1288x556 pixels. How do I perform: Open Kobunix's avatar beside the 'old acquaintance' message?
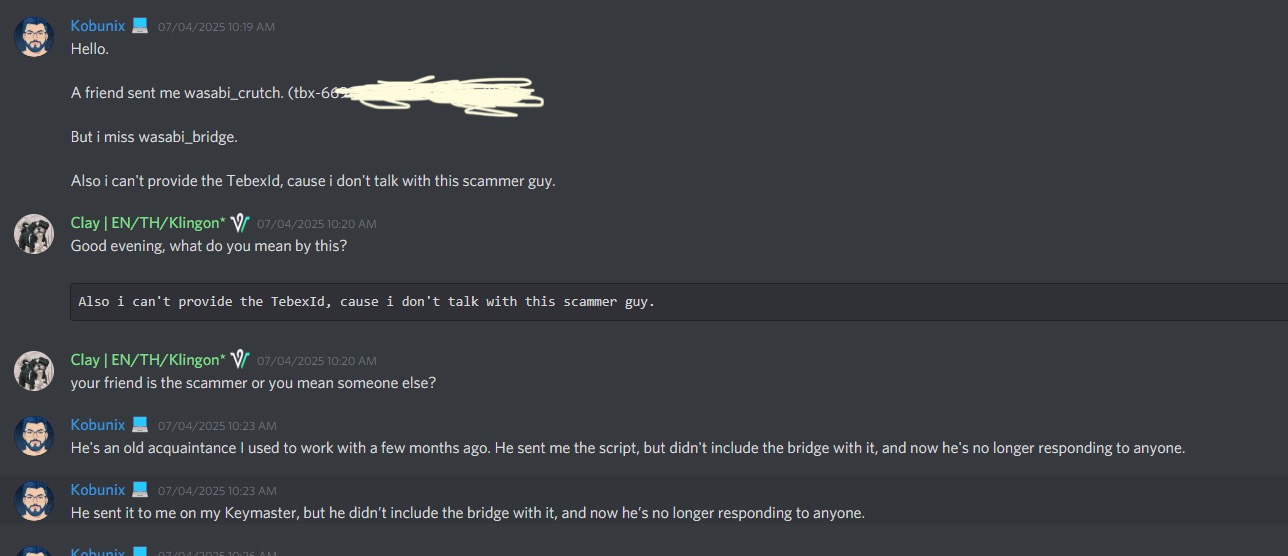pyautogui.click(x=34, y=436)
